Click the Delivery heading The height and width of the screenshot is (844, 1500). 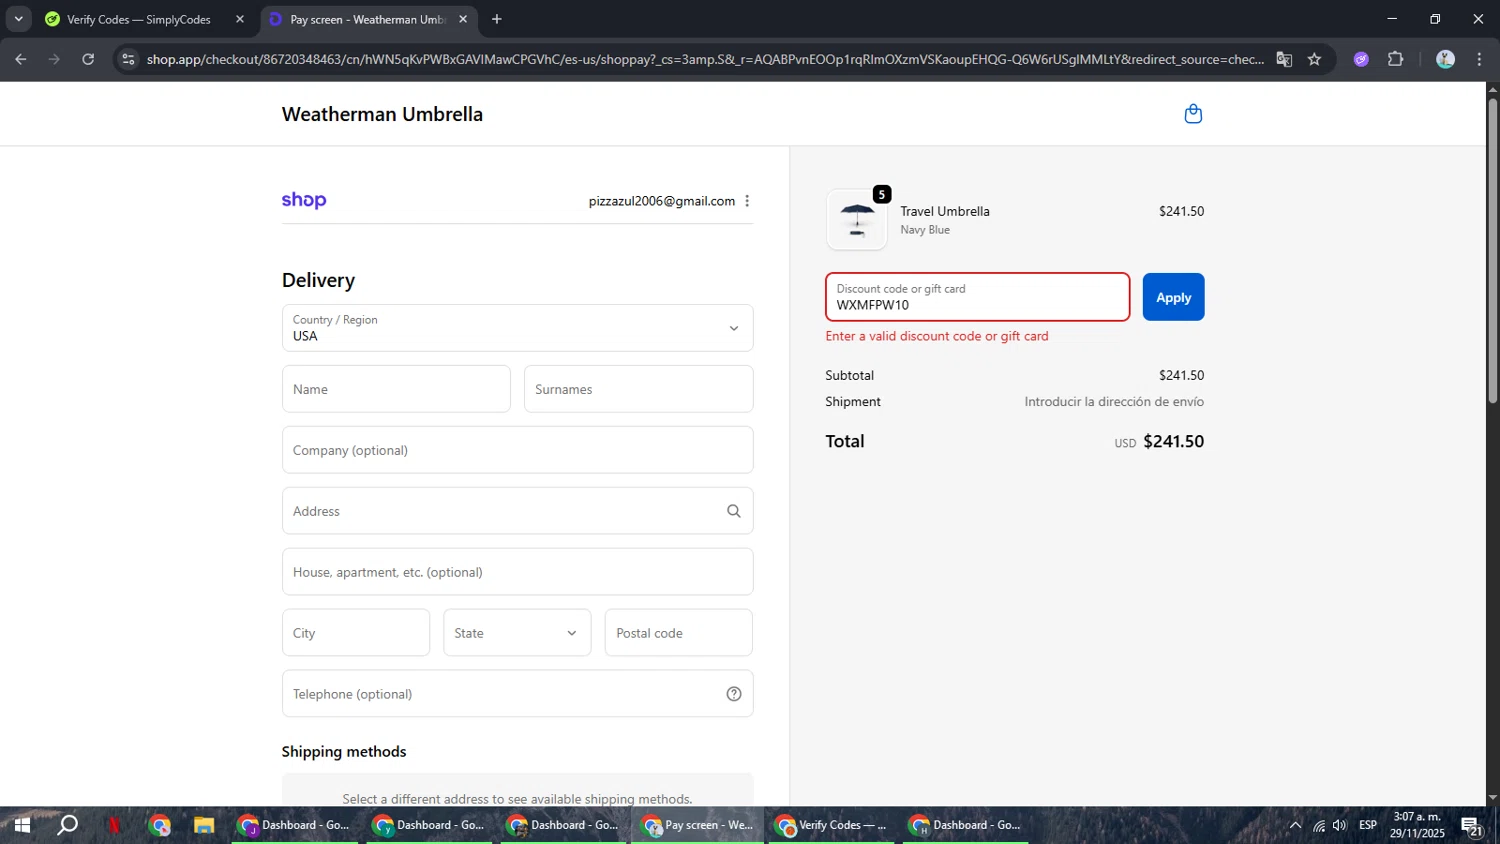[318, 280]
